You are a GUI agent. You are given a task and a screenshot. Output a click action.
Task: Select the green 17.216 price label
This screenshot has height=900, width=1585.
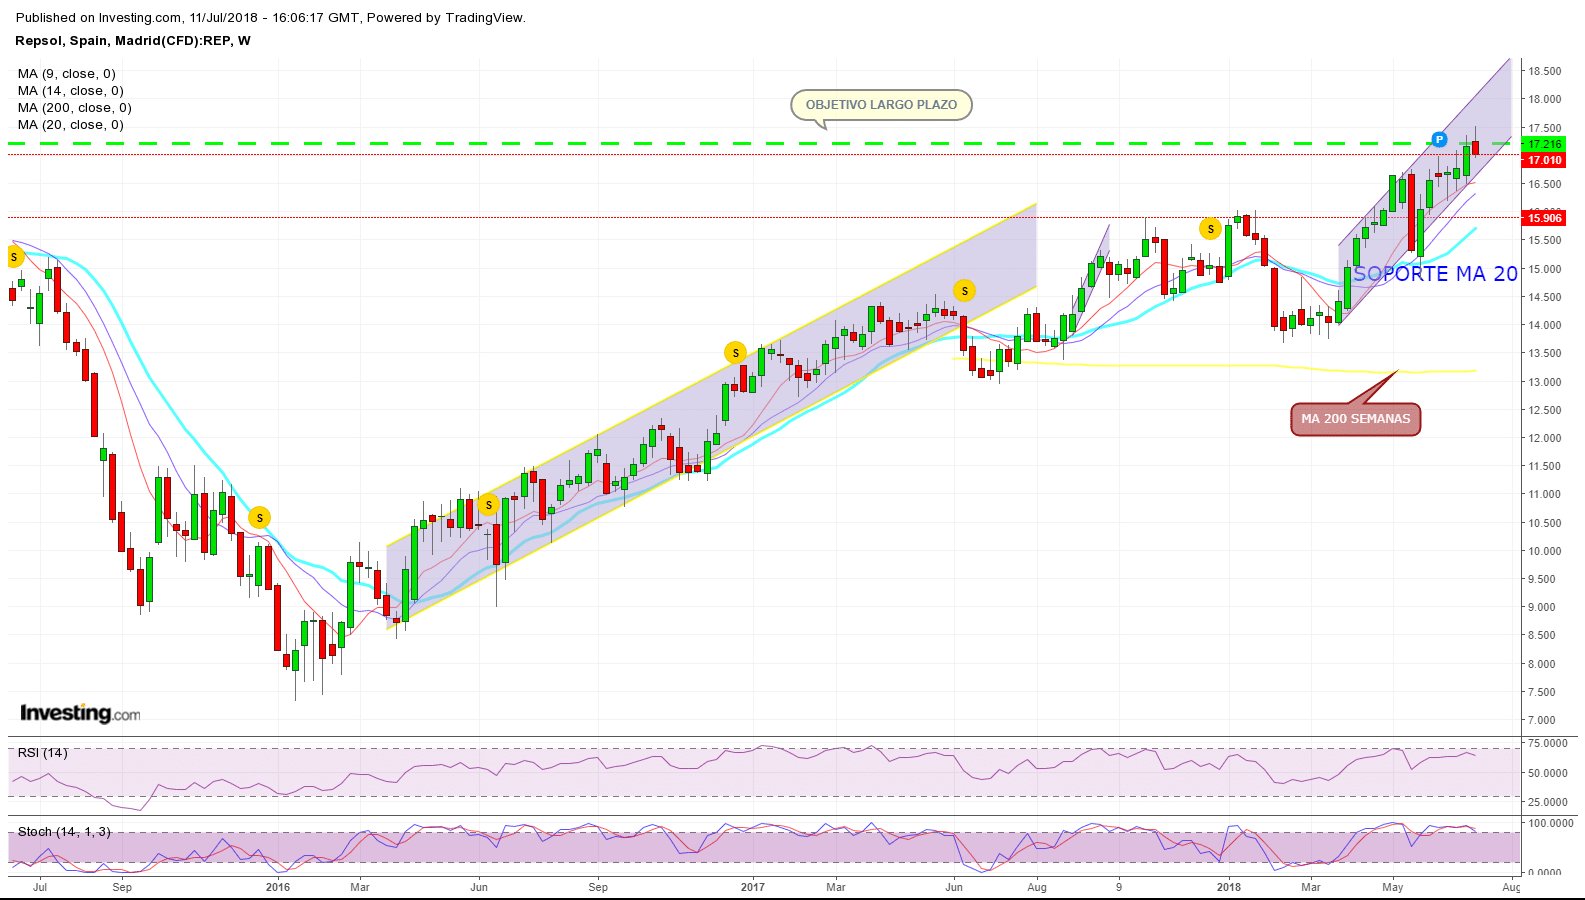click(1544, 144)
